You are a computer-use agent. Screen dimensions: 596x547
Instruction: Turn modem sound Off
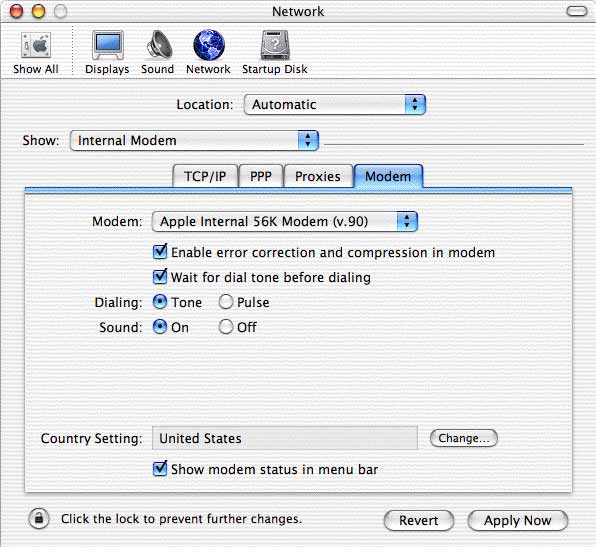(x=226, y=327)
